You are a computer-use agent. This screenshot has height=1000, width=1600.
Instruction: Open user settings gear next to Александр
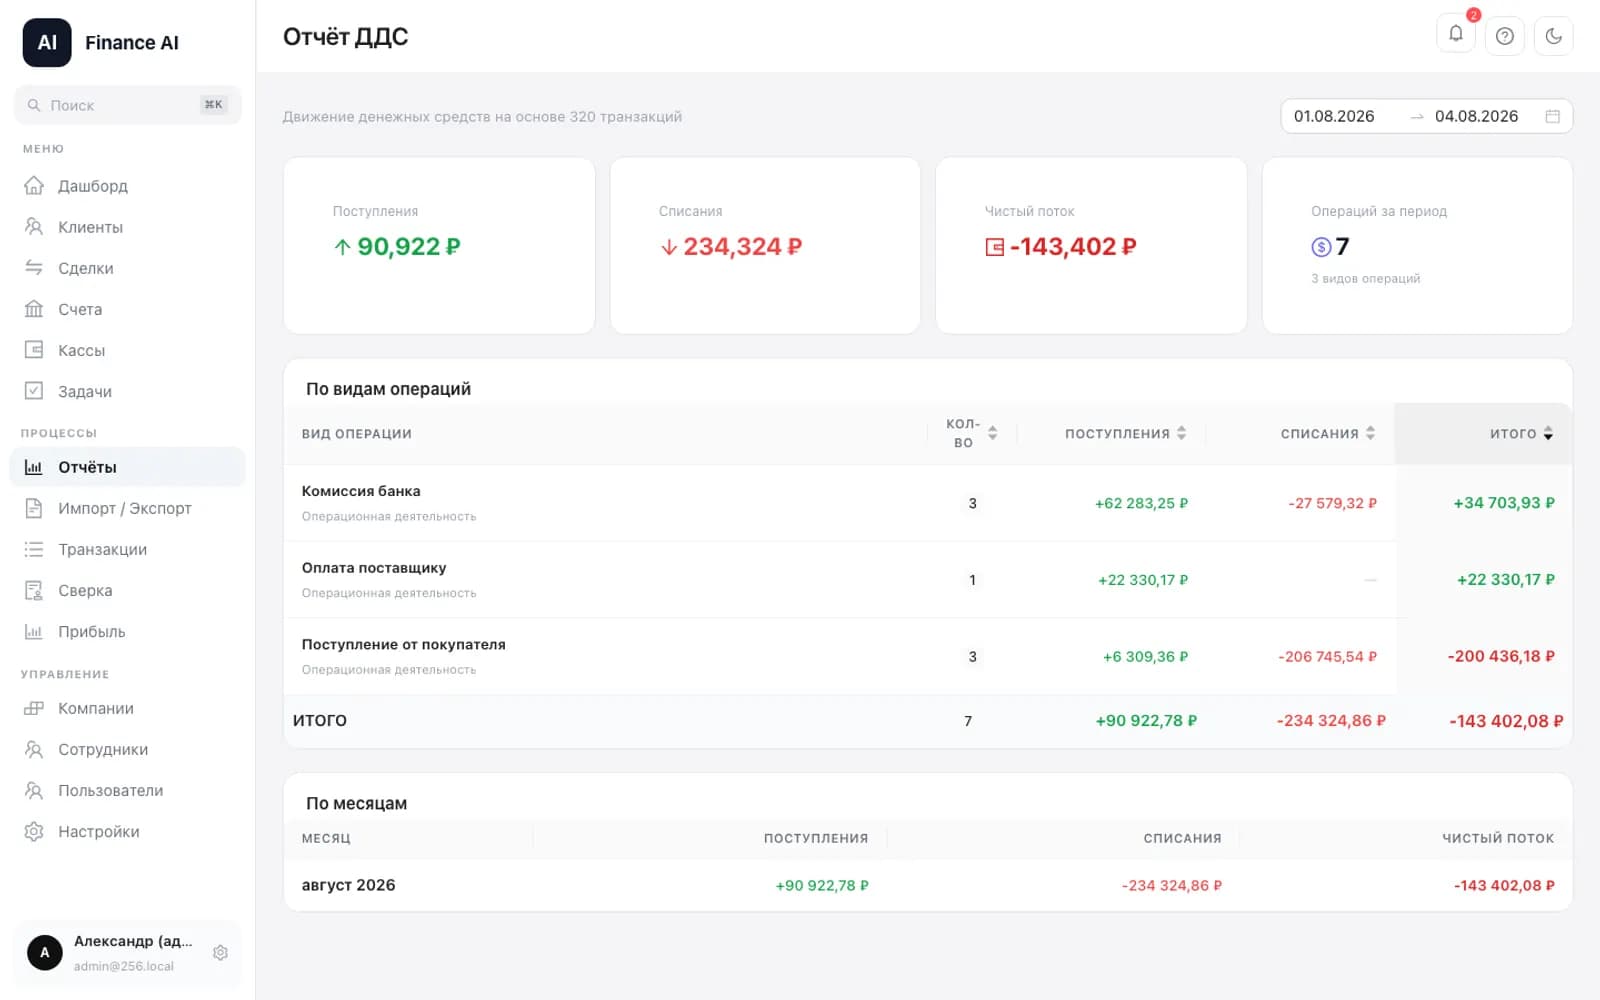[221, 953]
